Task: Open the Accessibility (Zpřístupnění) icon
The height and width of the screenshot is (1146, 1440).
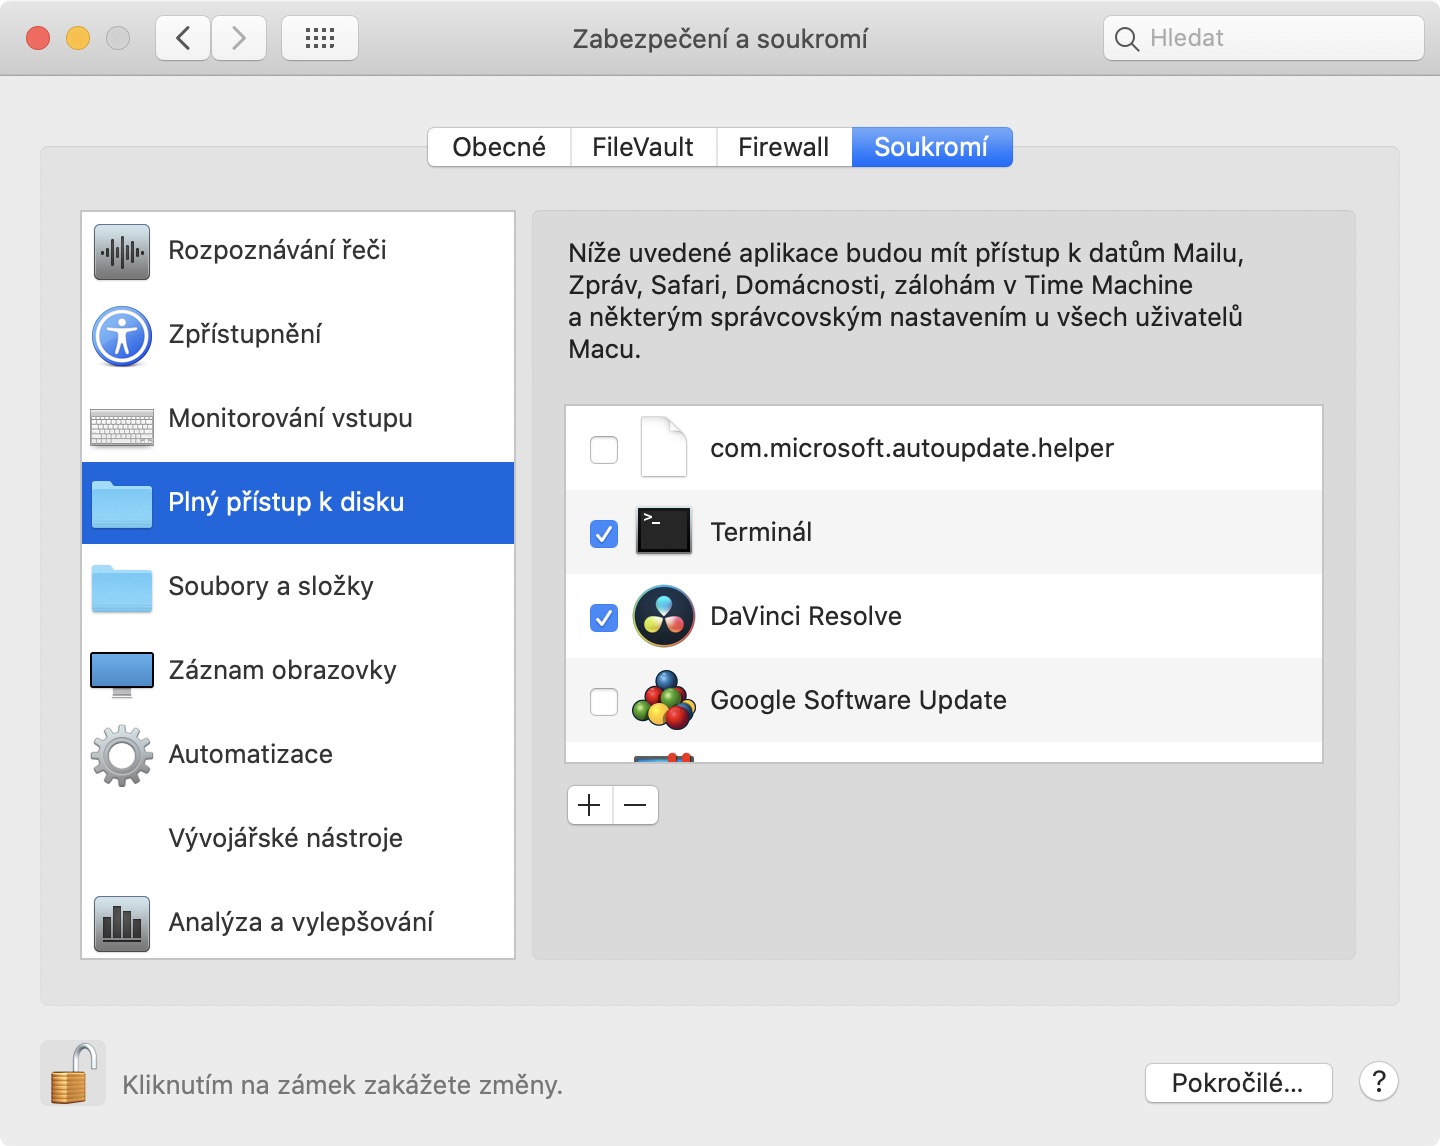Action: point(122,335)
